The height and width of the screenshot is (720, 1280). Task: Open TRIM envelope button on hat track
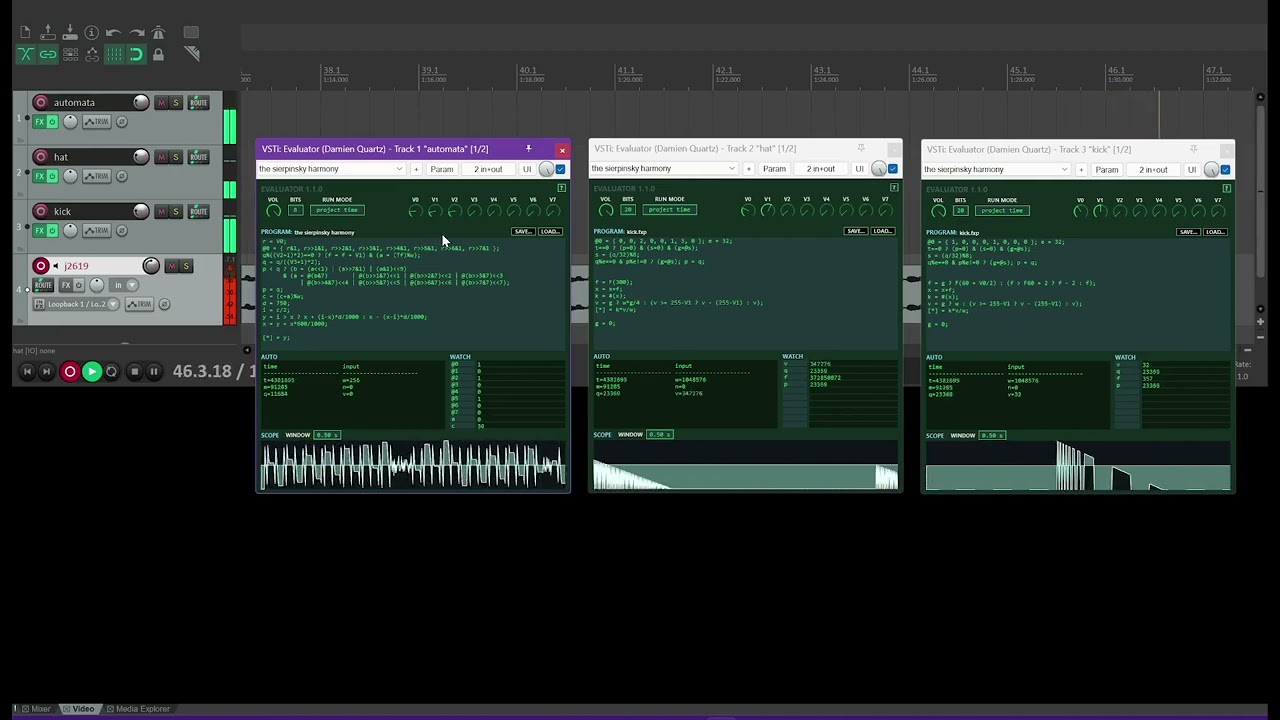[x=97, y=176]
